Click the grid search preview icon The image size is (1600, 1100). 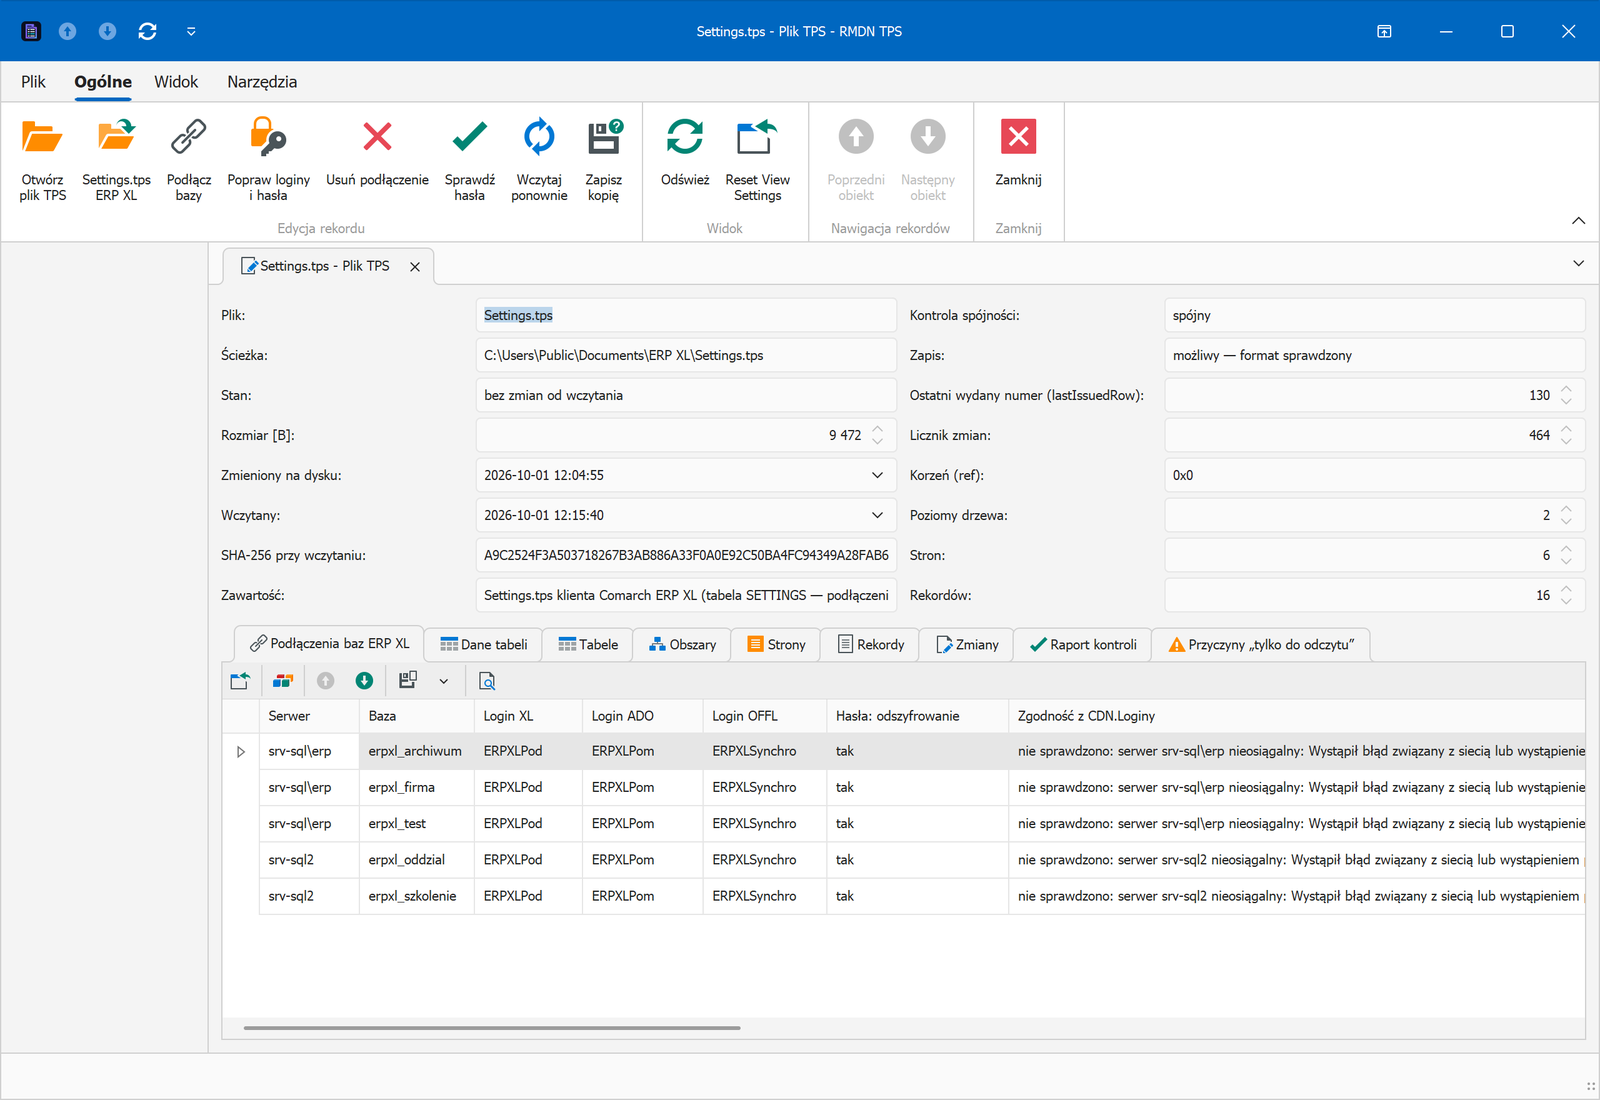(487, 681)
